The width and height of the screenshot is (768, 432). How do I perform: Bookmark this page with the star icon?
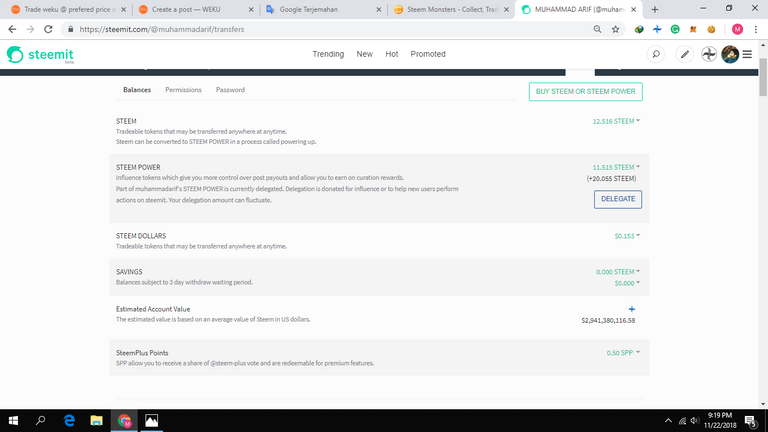616,29
